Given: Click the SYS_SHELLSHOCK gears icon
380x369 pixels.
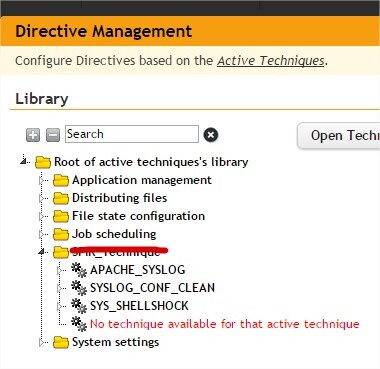Looking at the screenshot, I should pyautogui.click(x=79, y=306).
